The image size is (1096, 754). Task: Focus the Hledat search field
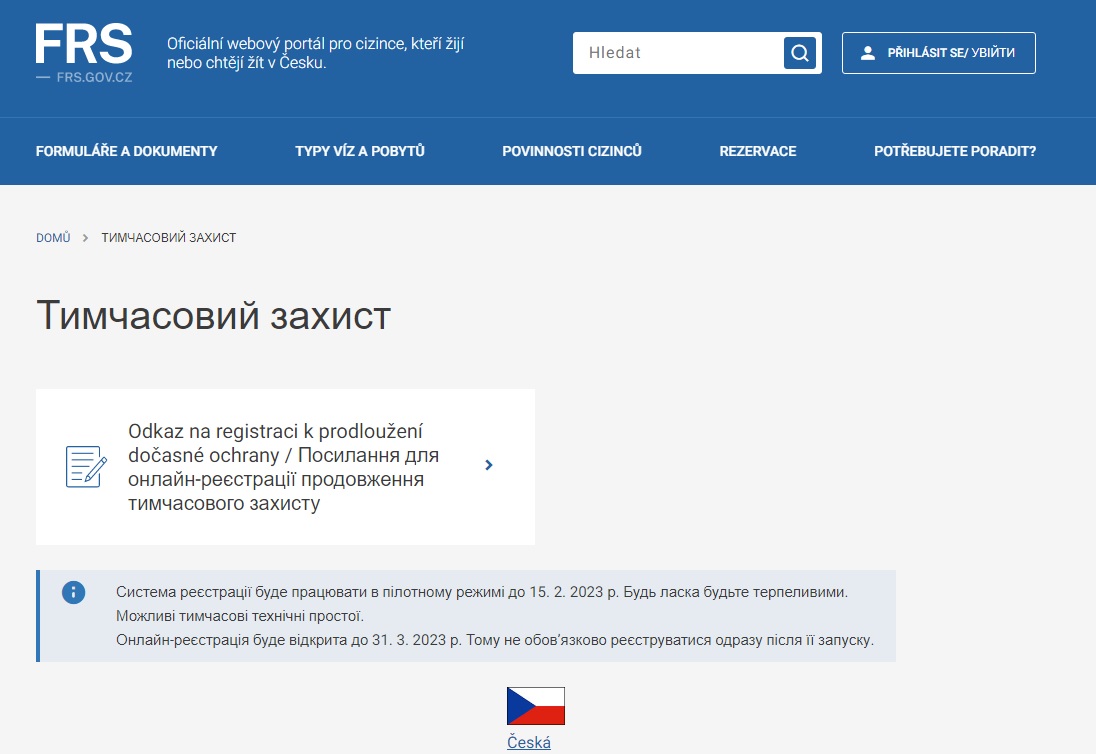point(678,53)
